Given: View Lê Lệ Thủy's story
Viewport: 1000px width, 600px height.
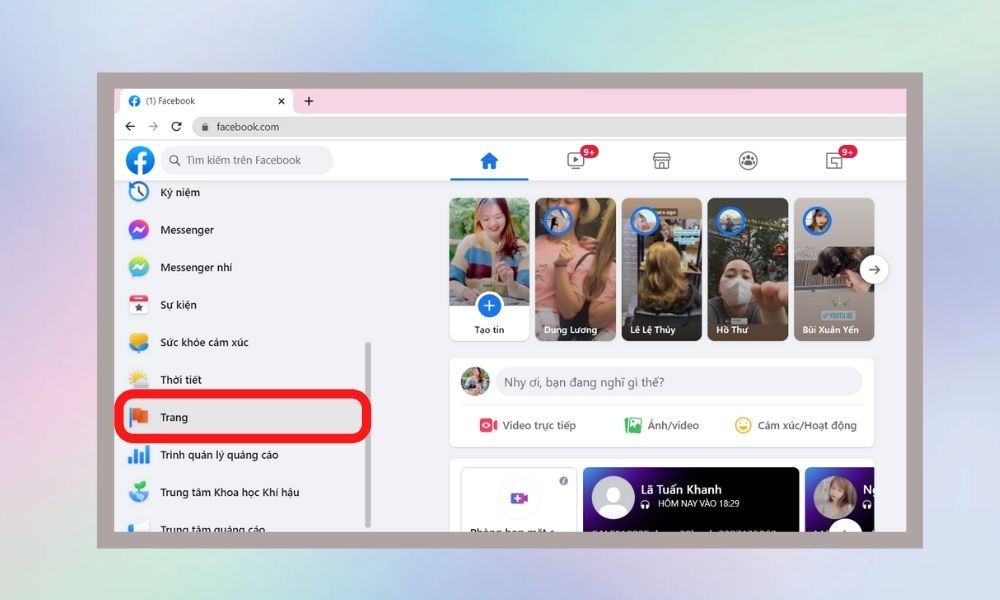Looking at the screenshot, I should [x=661, y=269].
